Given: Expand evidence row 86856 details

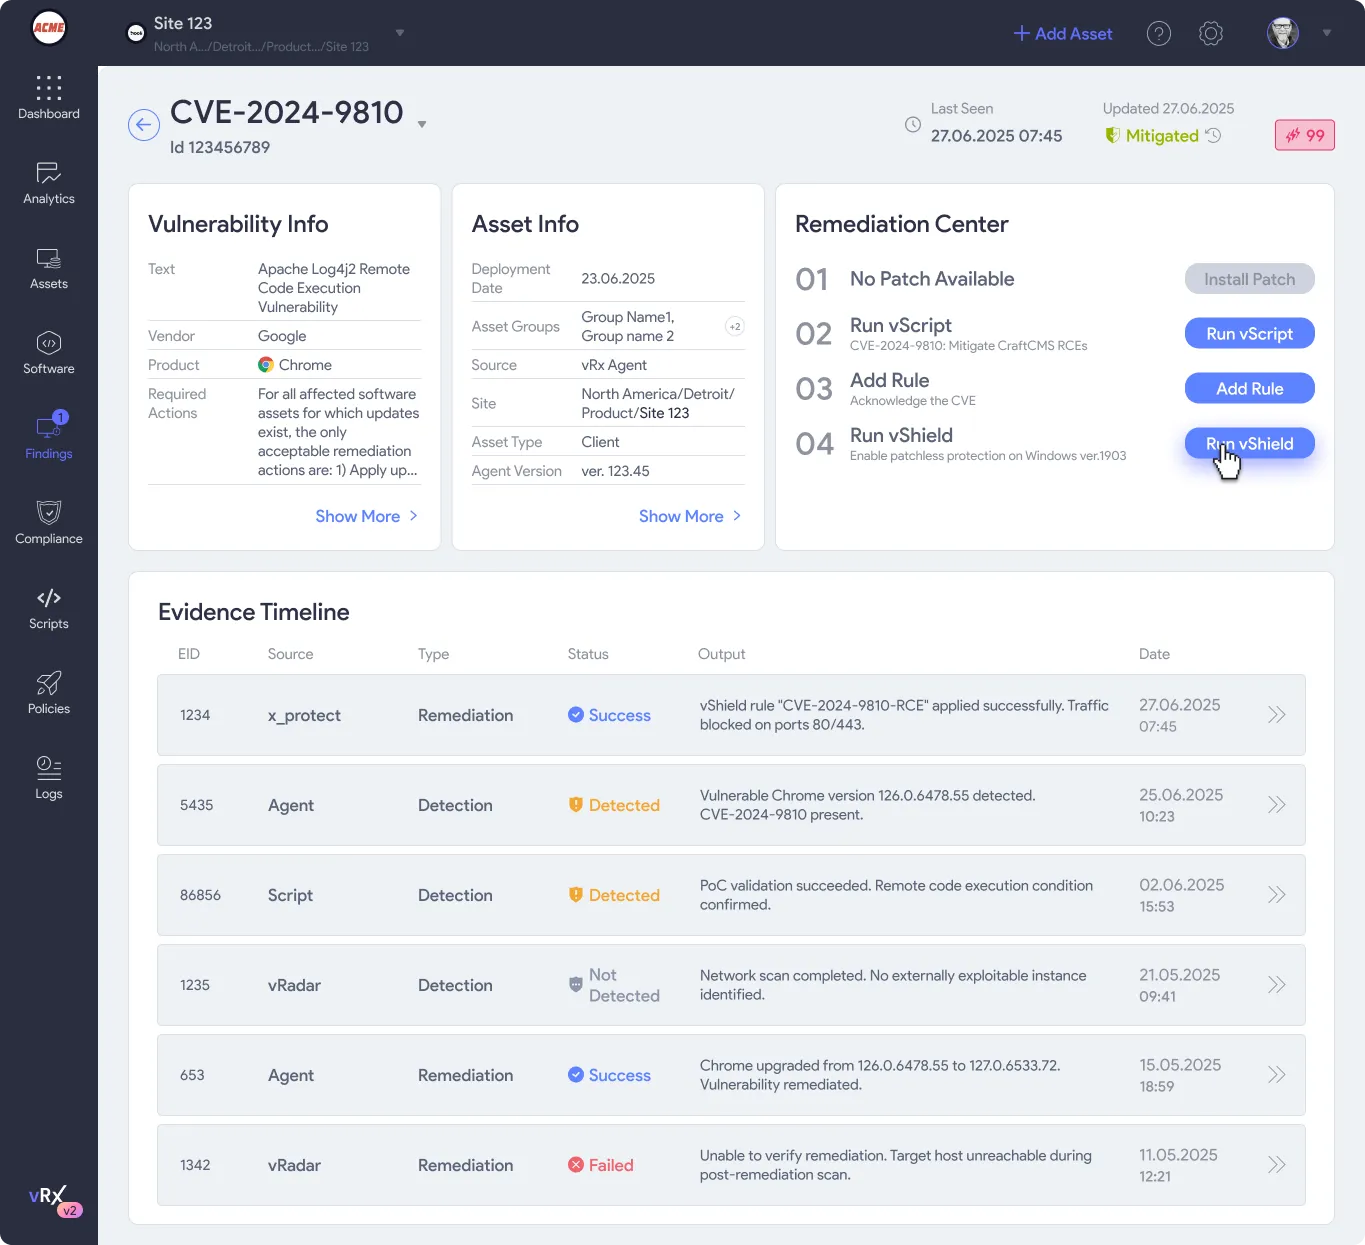Looking at the screenshot, I should [1277, 895].
